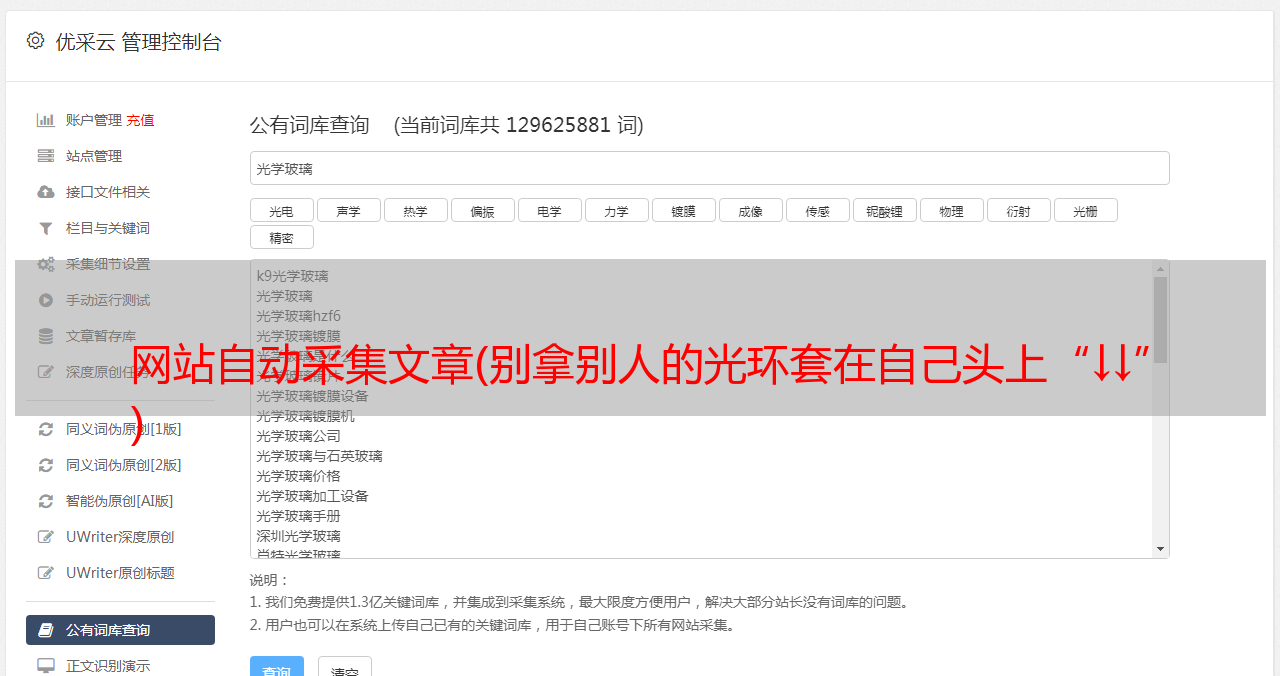Select the 光栅 keyword tag
This screenshot has height=676, width=1280.
point(1085,210)
